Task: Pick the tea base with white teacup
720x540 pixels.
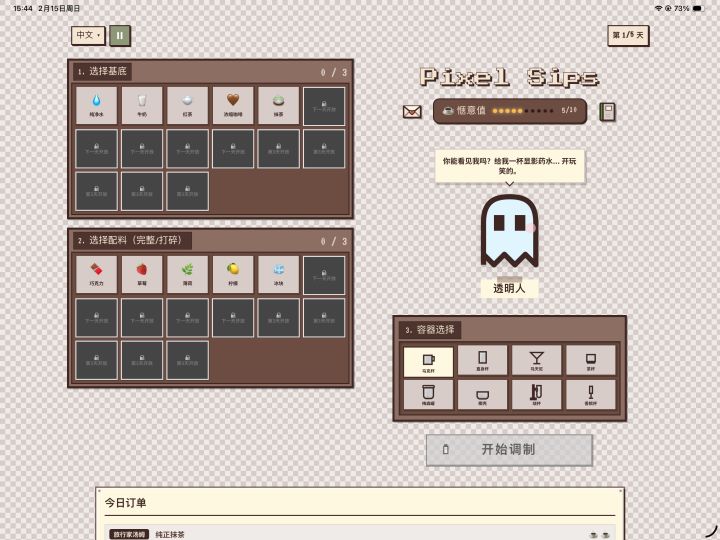Action: coord(187,106)
